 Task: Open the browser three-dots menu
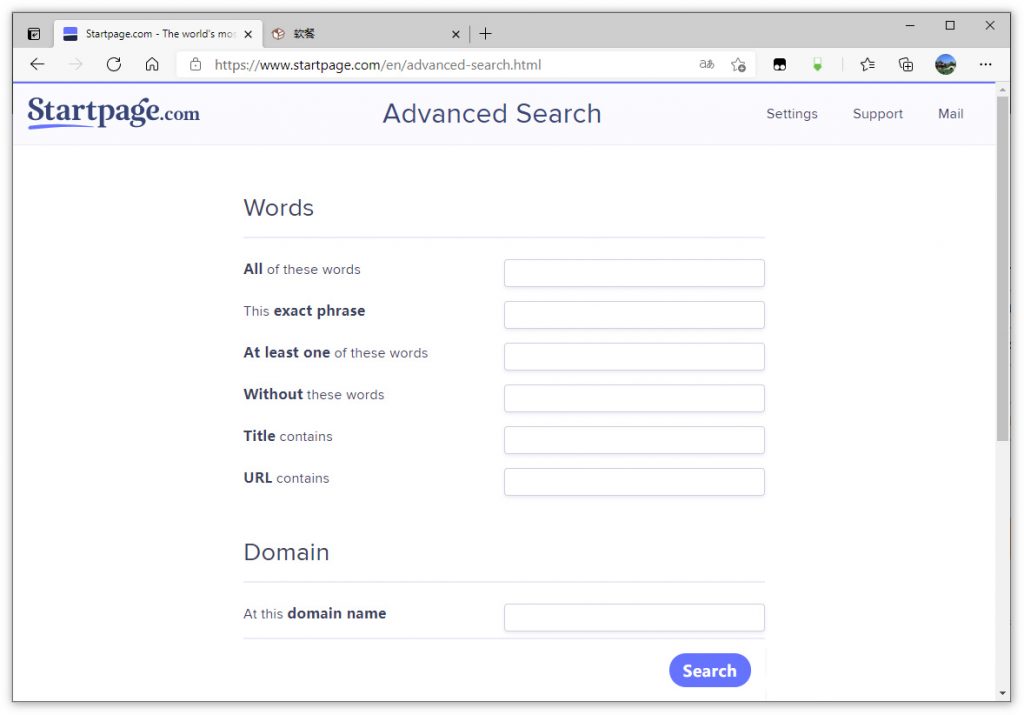[985, 64]
